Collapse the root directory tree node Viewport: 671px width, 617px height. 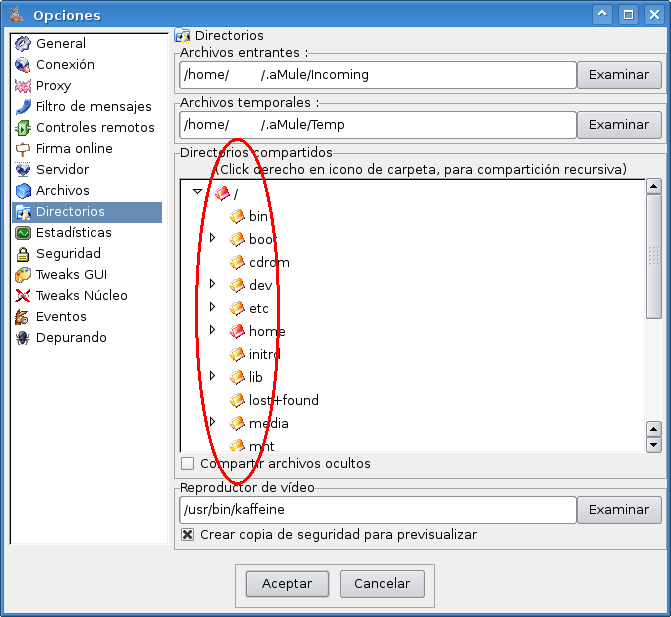coord(197,193)
